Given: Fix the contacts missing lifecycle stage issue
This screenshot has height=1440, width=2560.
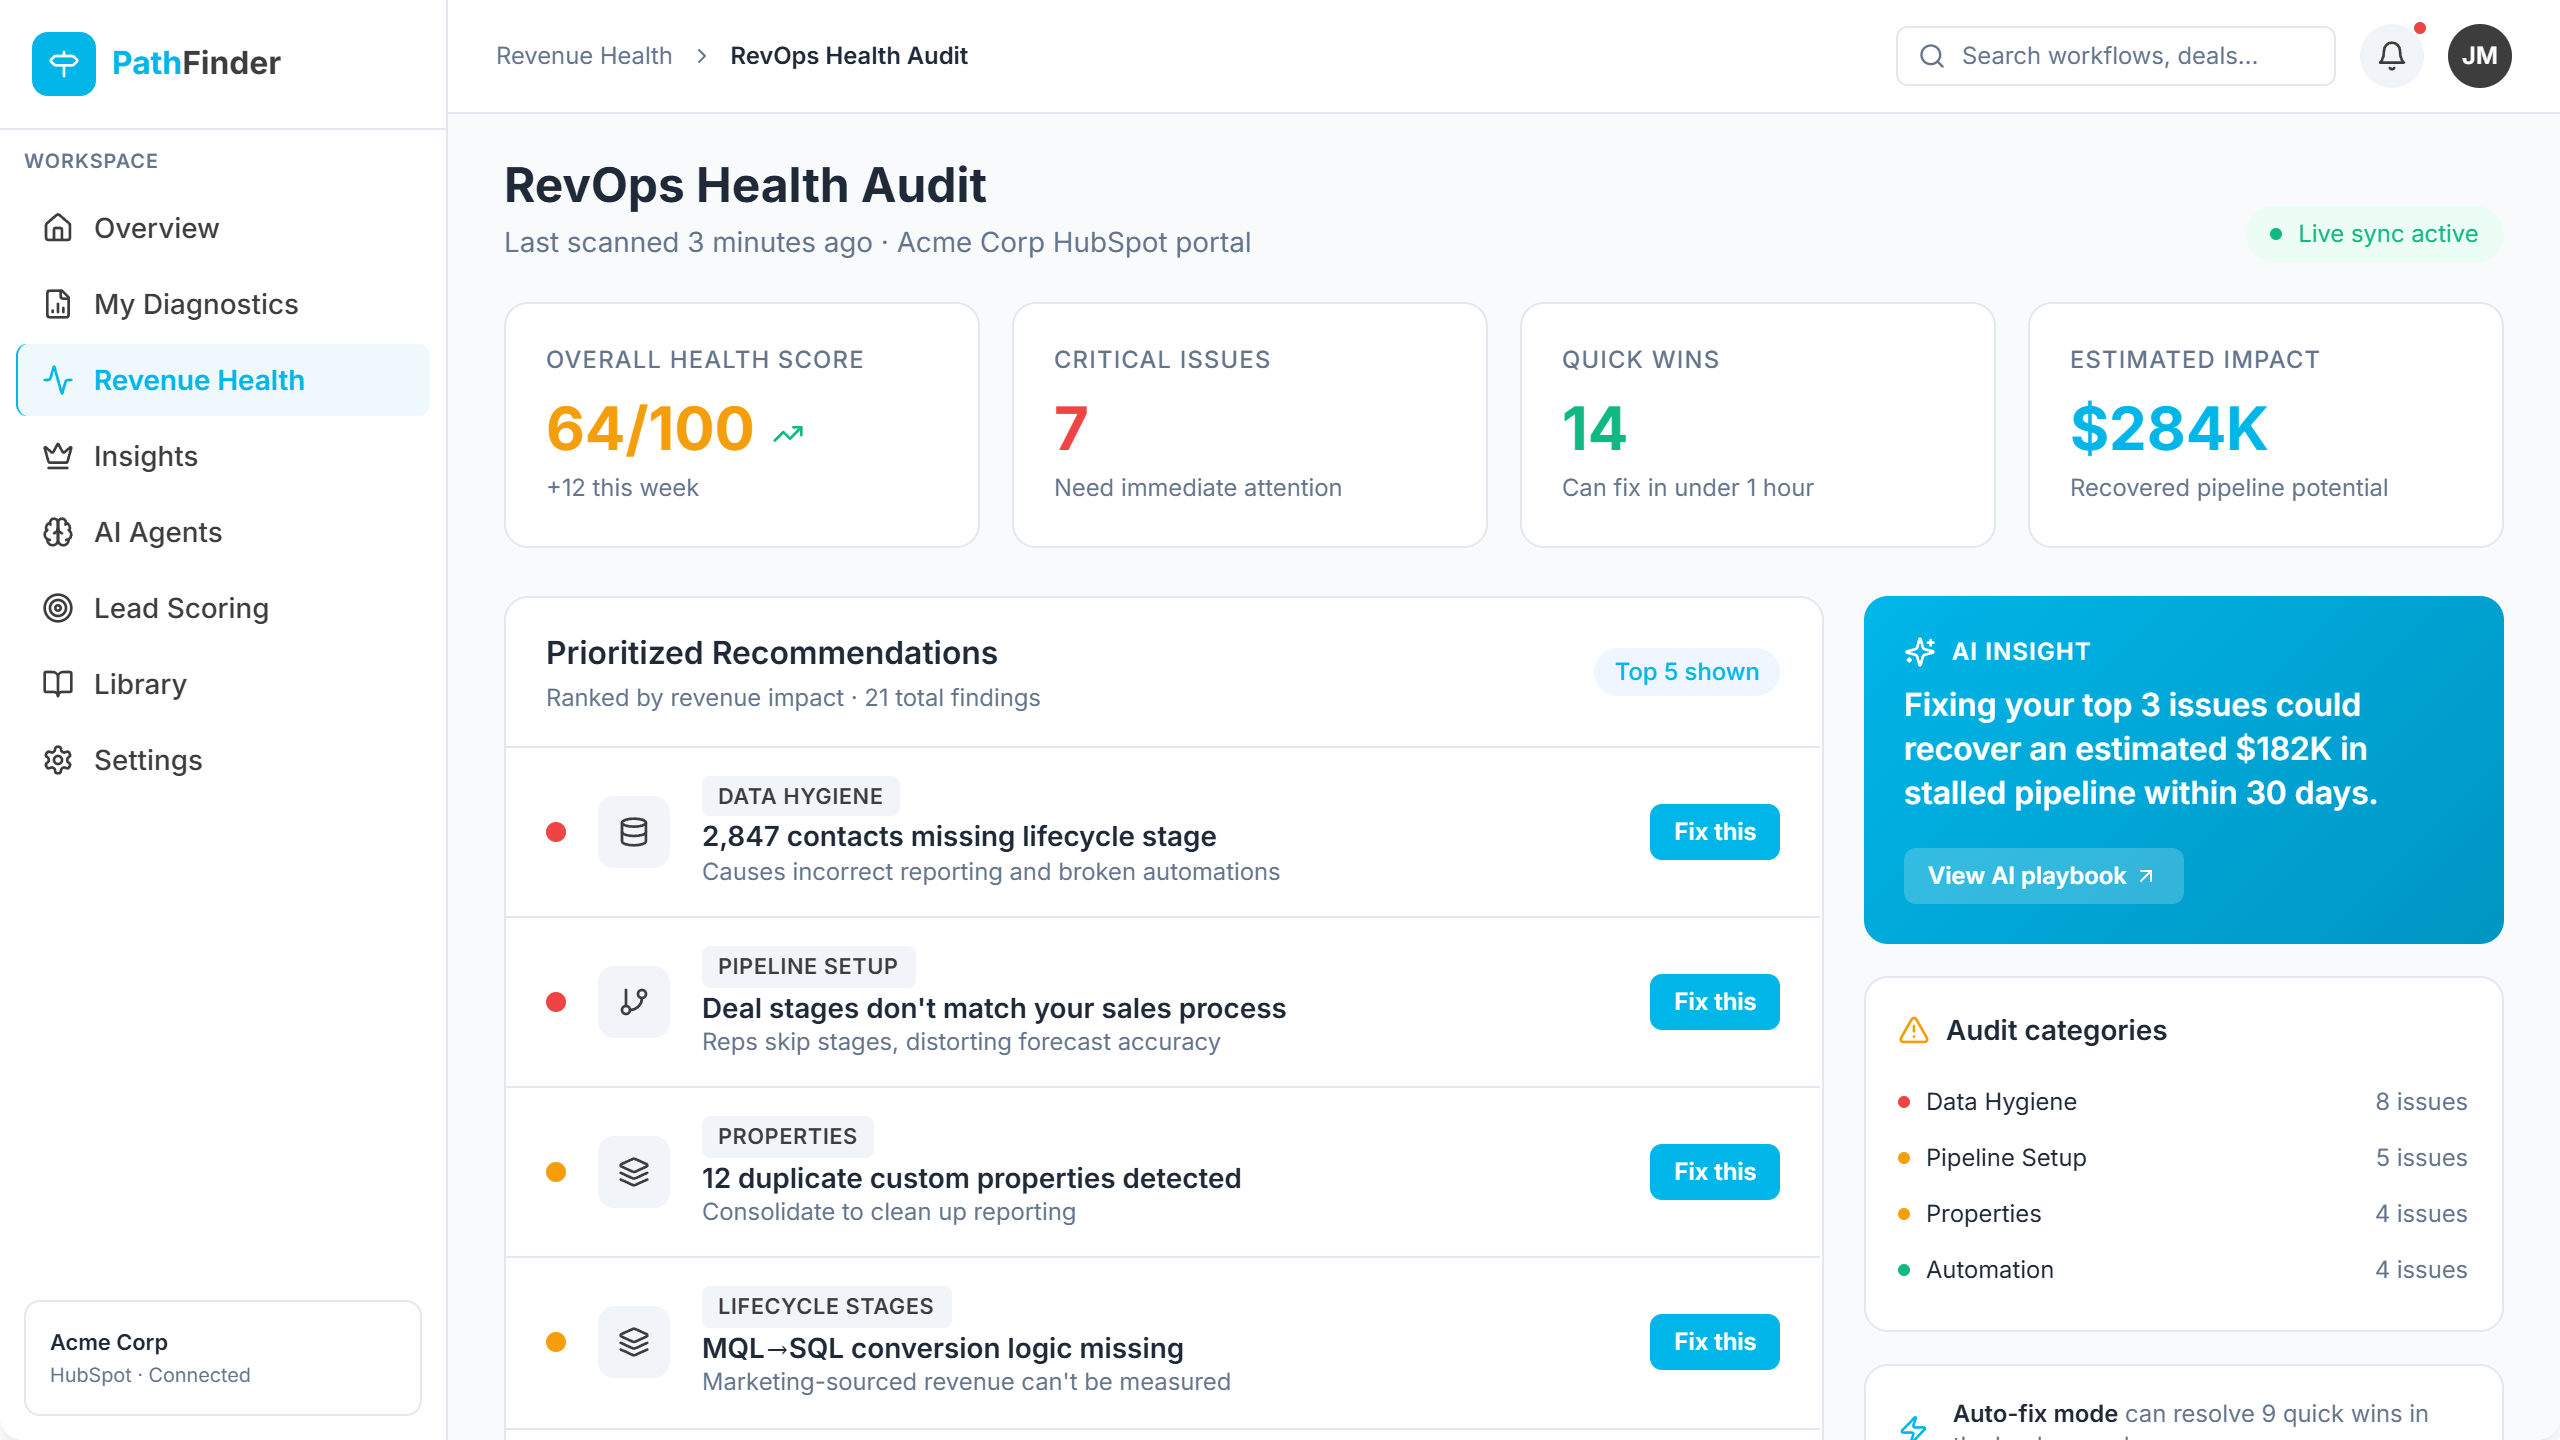Looking at the screenshot, I should (1714, 832).
